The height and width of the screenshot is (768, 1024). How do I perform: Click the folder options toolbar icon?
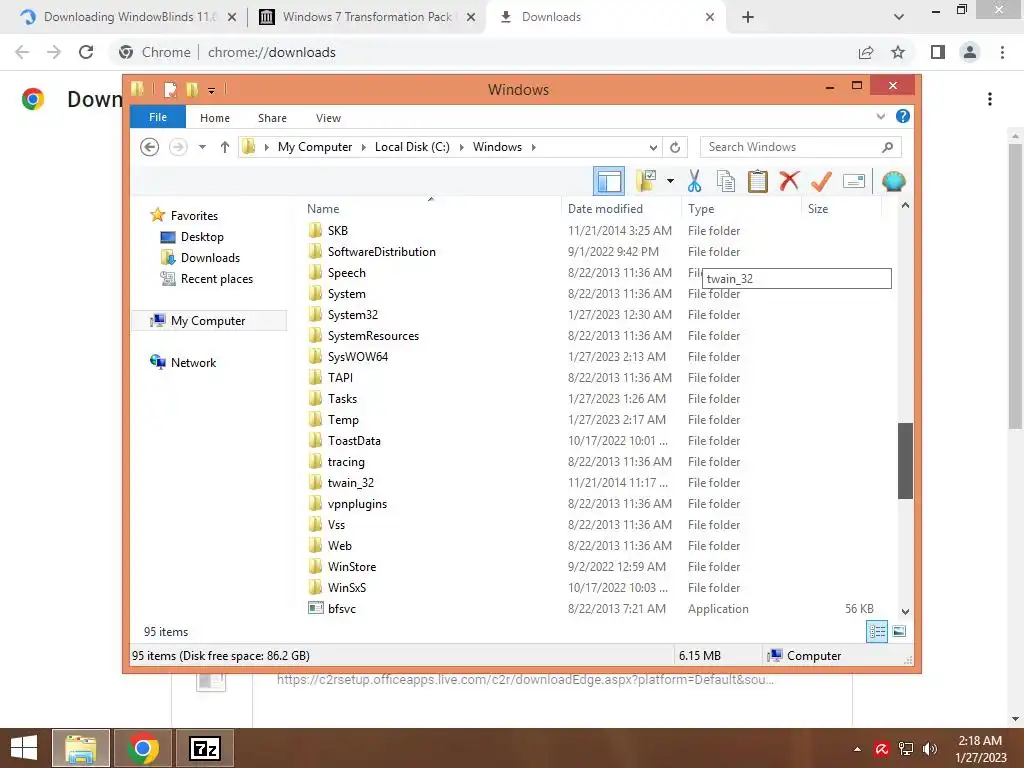[x=647, y=181]
